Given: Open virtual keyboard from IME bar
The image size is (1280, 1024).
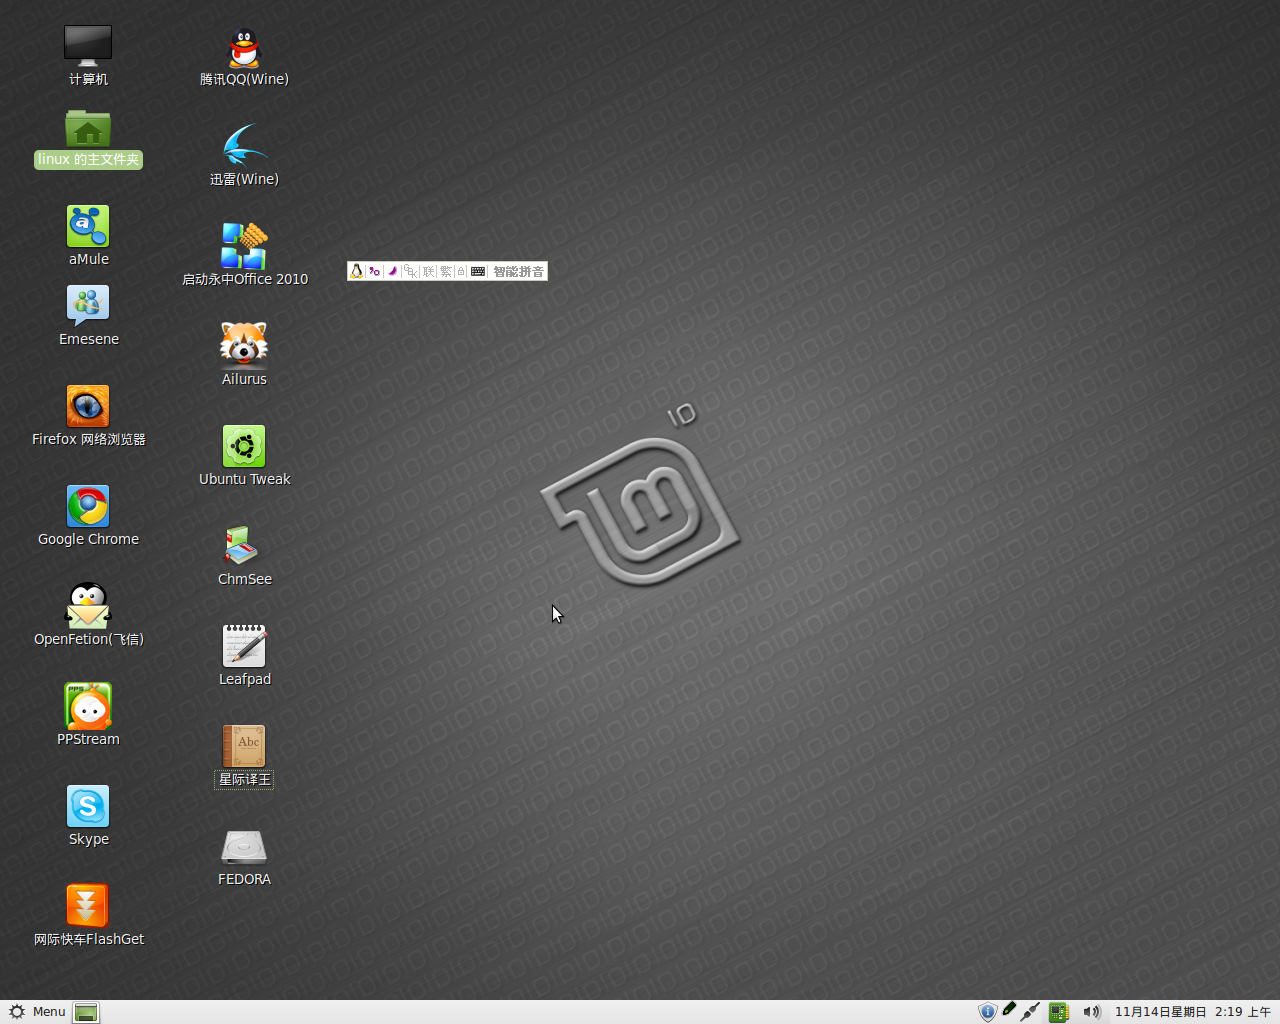Looking at the screenshot, I should 478,271.
